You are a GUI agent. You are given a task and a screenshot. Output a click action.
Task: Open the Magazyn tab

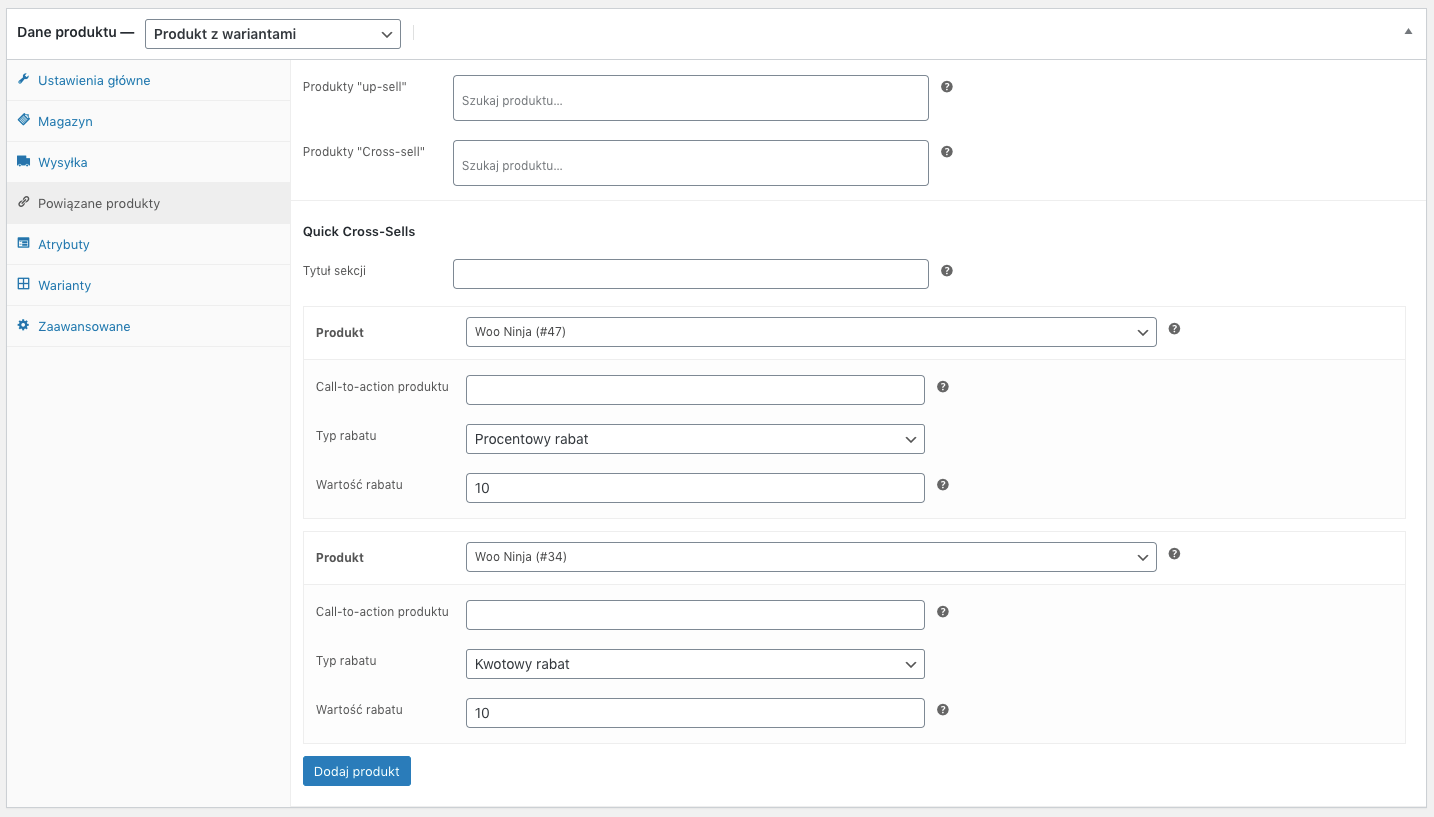148,121
